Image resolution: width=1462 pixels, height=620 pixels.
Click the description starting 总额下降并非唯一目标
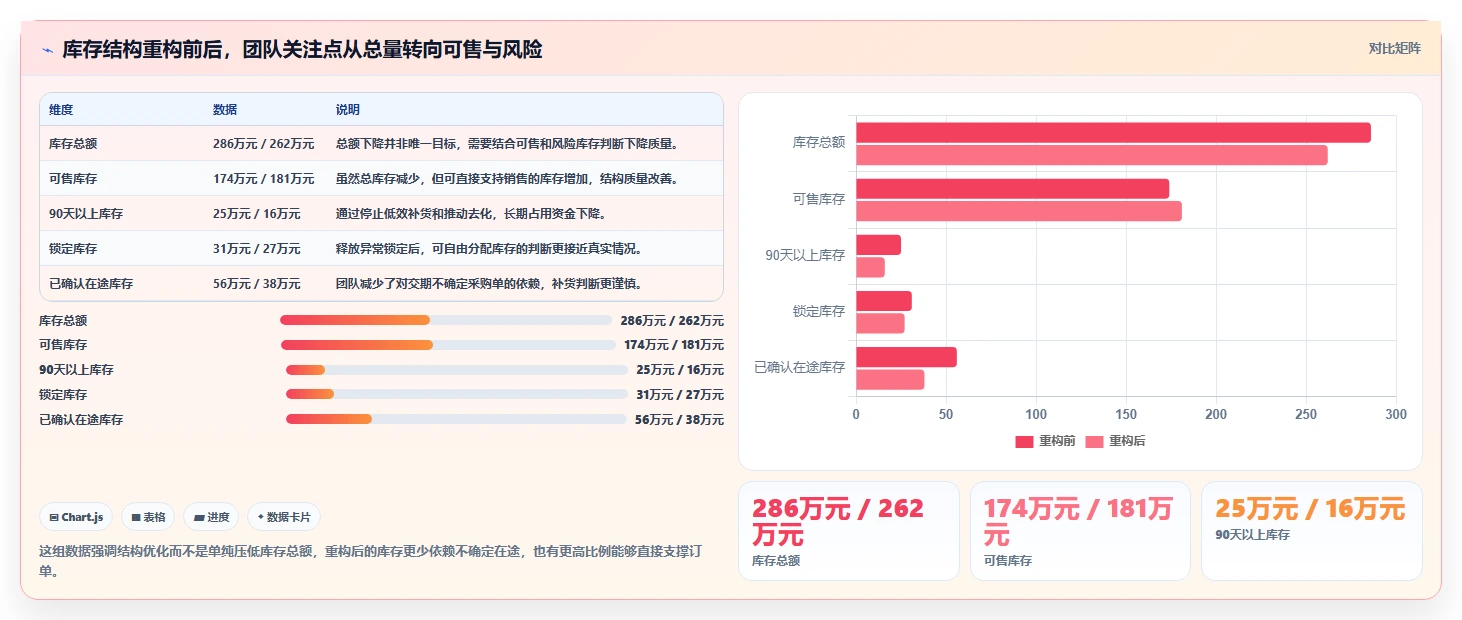pyautogui.click(x=508, y=144)
